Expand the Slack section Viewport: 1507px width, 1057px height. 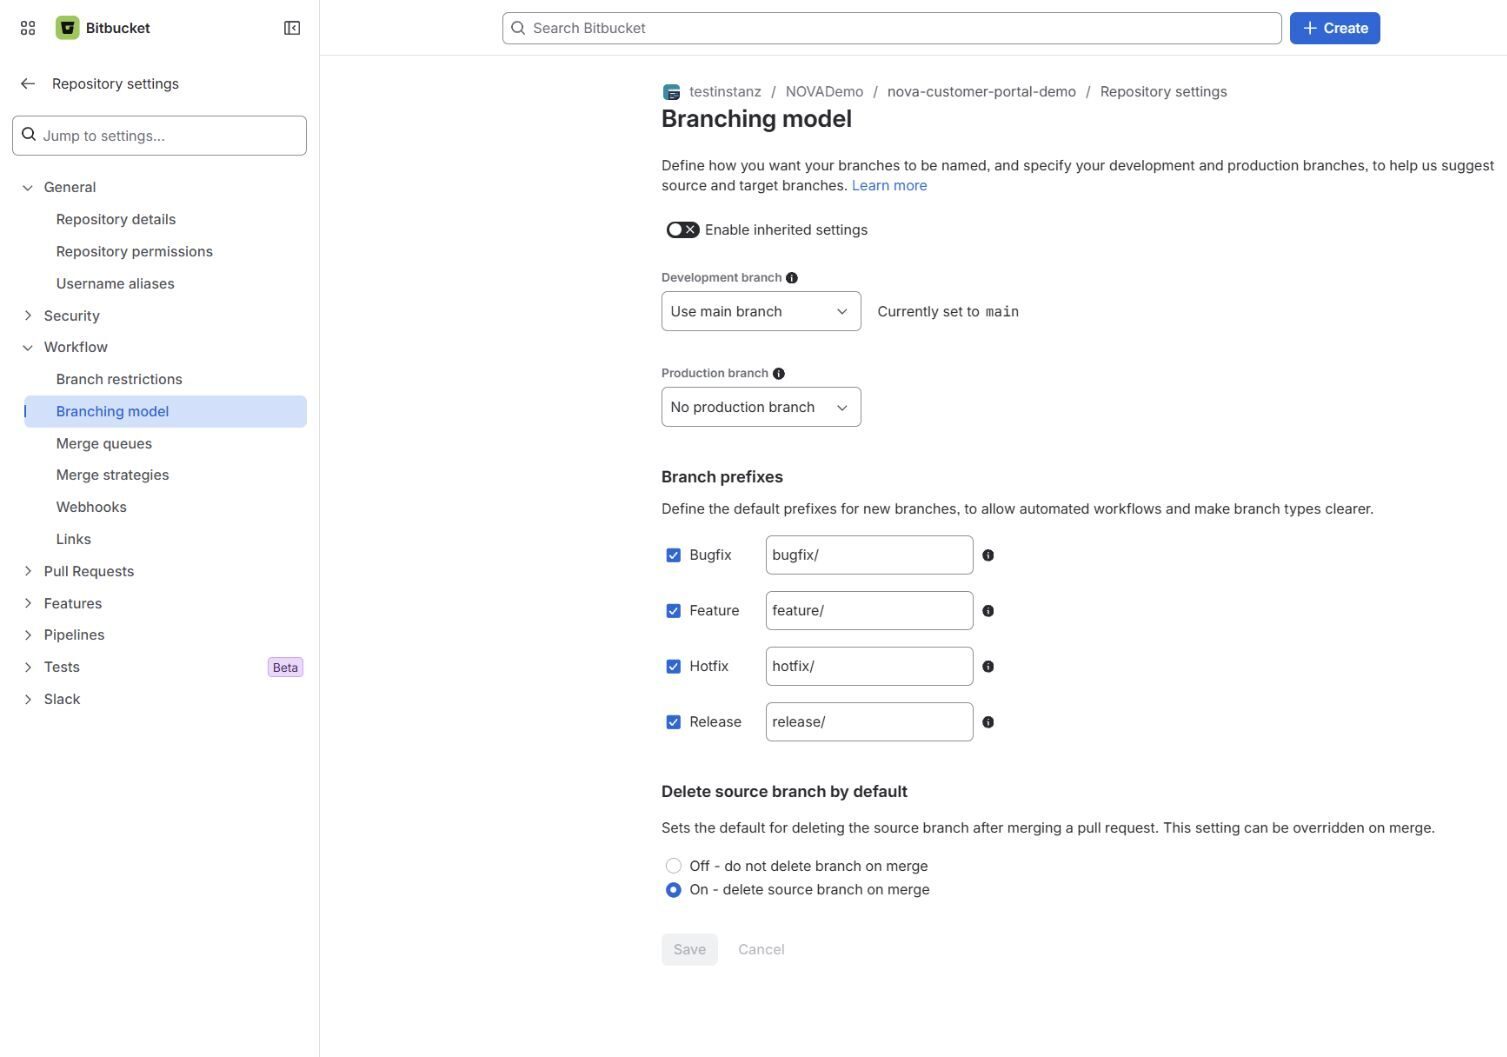pyautogui.click(x=28, y=699)
